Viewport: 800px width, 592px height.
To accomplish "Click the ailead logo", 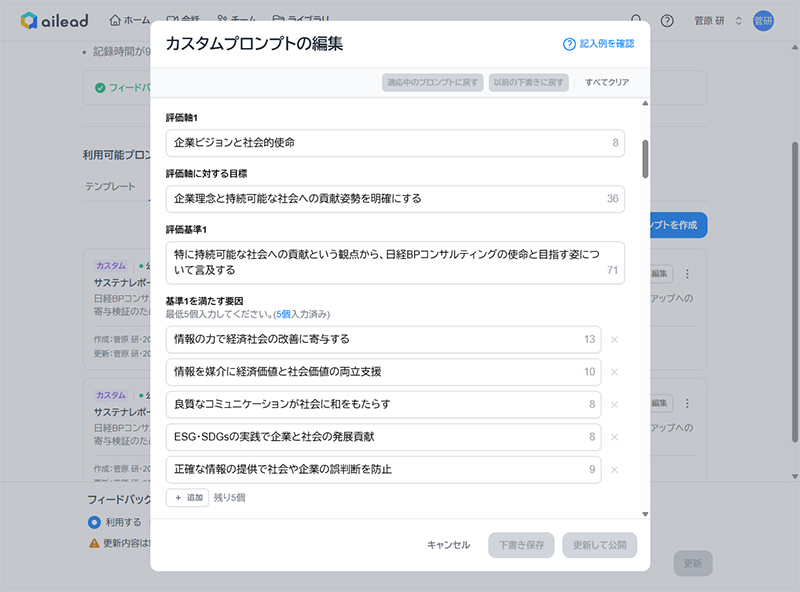I will (x=58, y=20).
